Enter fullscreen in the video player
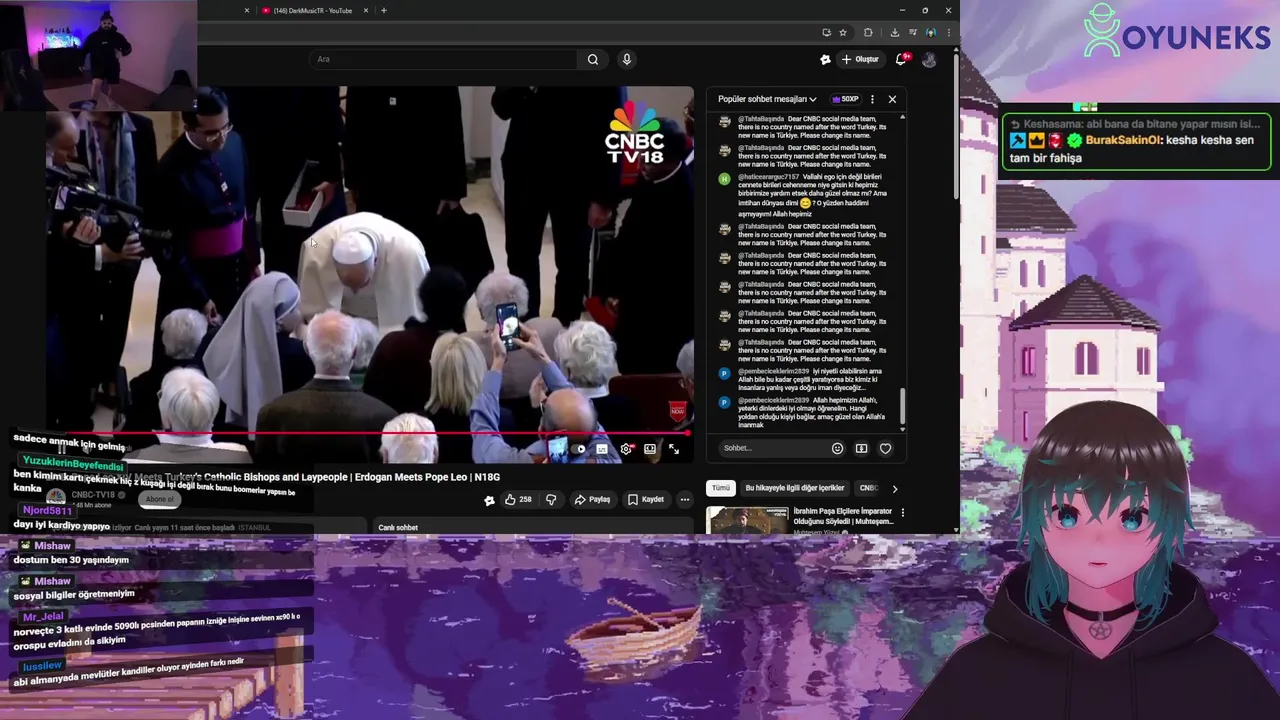The height and width of the screenshot is (720, 1280). (x=674, y=449)
